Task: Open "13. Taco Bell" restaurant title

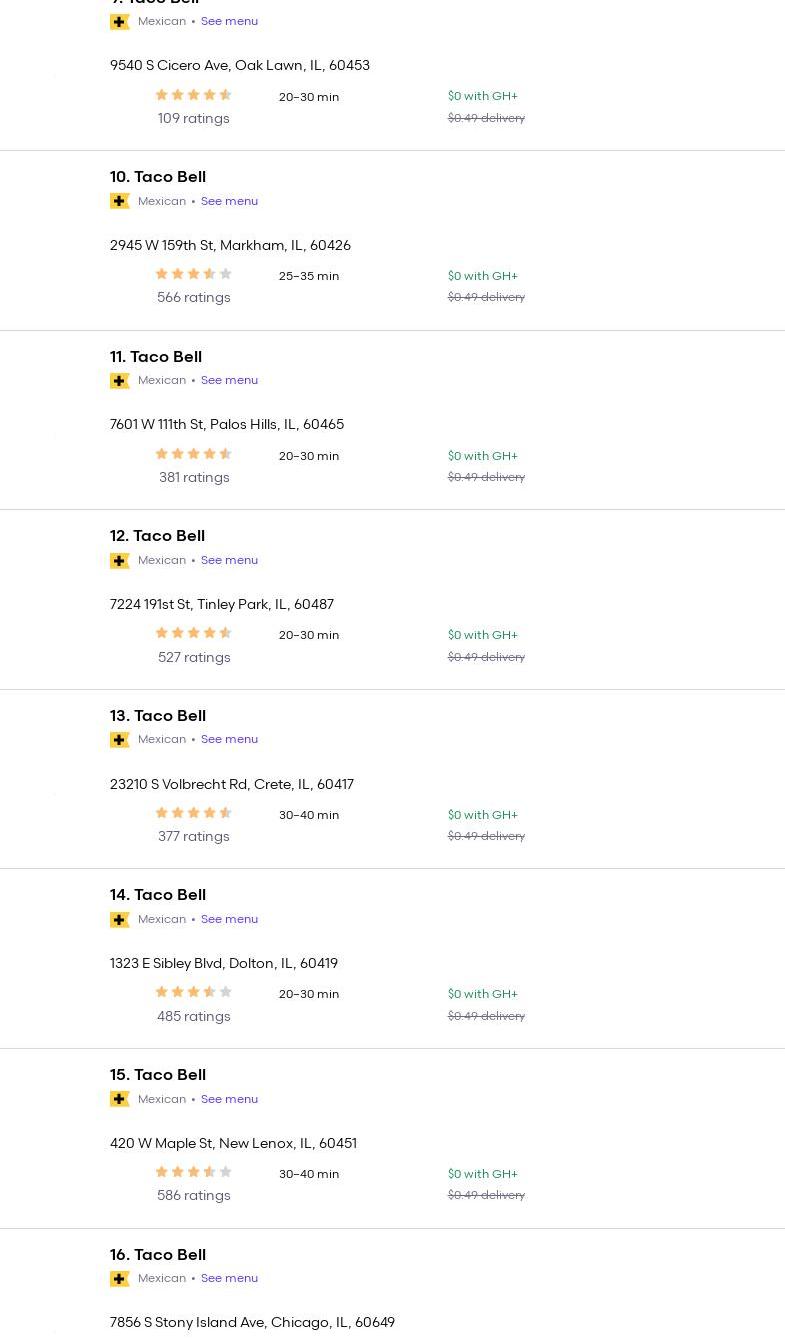Action: click(158, 716)
